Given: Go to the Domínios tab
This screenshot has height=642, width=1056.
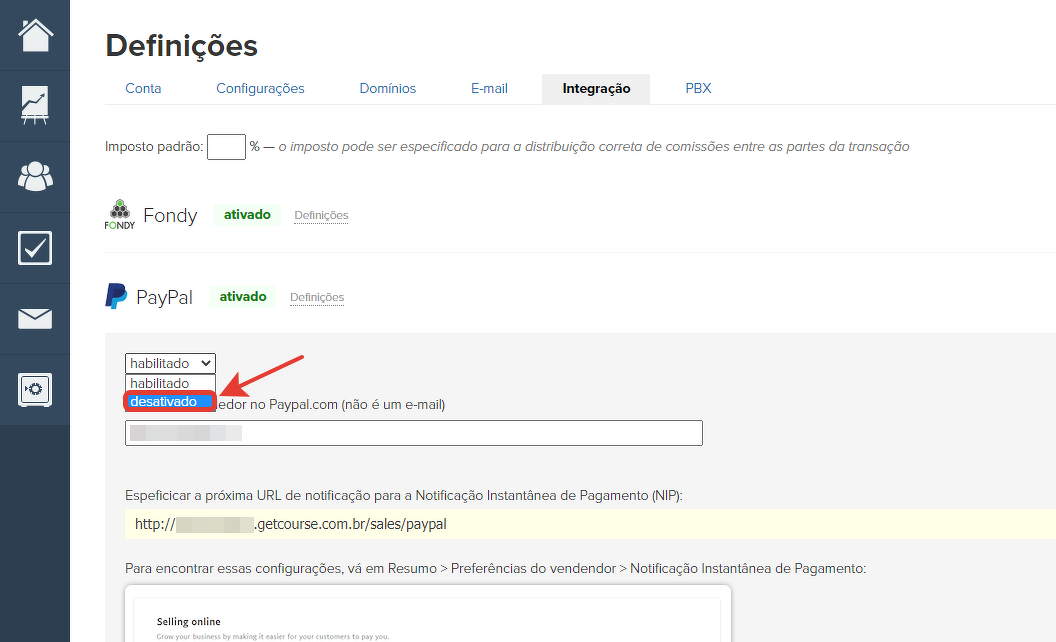Looking at the screenshot, I should pos(388,88).
